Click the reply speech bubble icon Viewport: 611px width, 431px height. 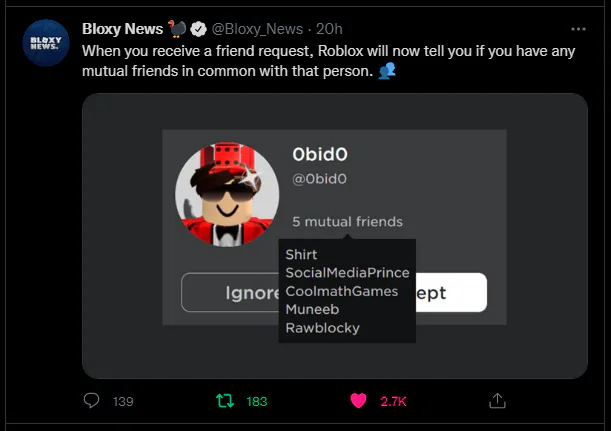point(92,401)
